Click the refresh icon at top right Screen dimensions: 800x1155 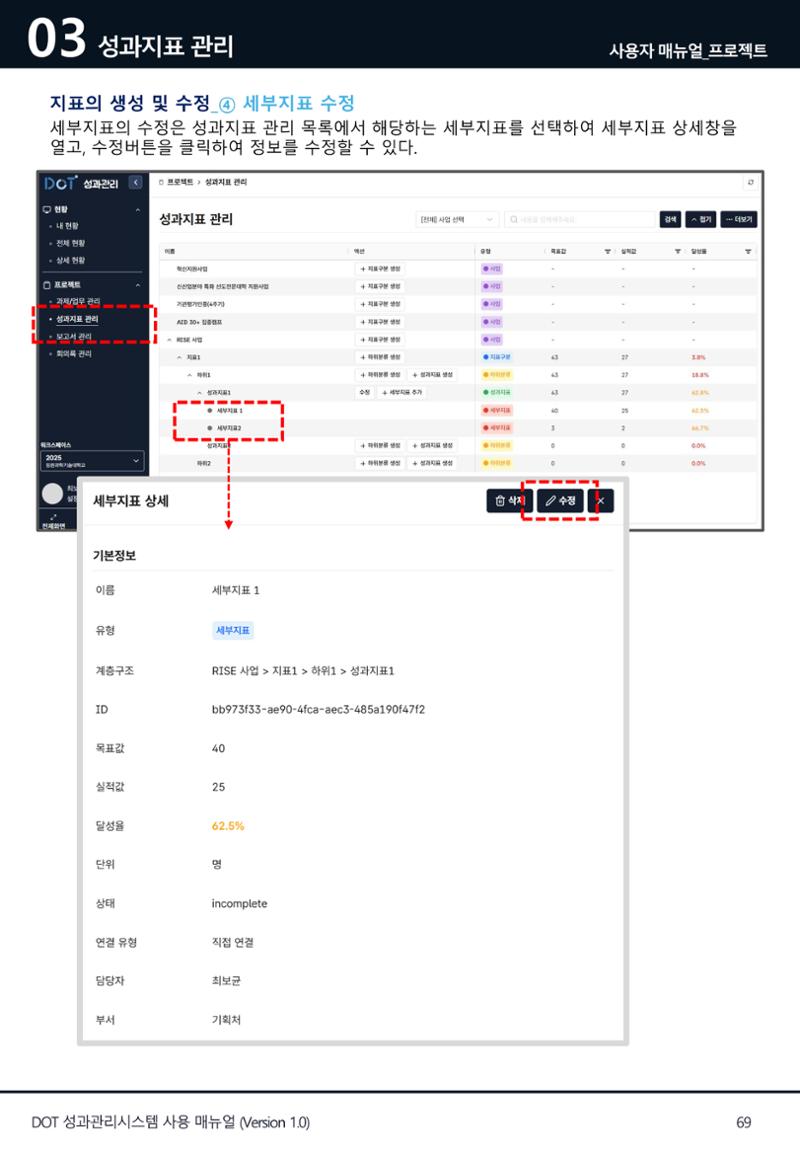pyautogui.click(x=750, y=183)
